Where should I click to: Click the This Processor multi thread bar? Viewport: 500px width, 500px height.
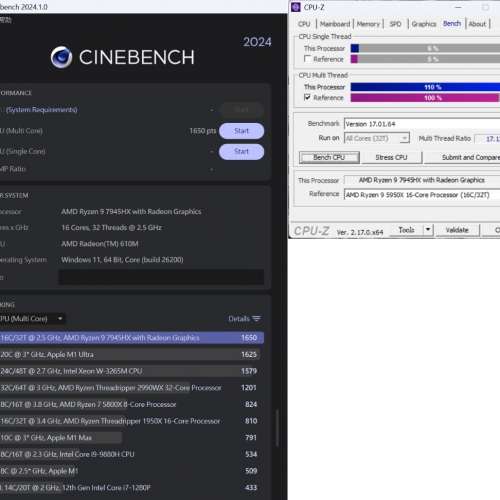[425, 87]
